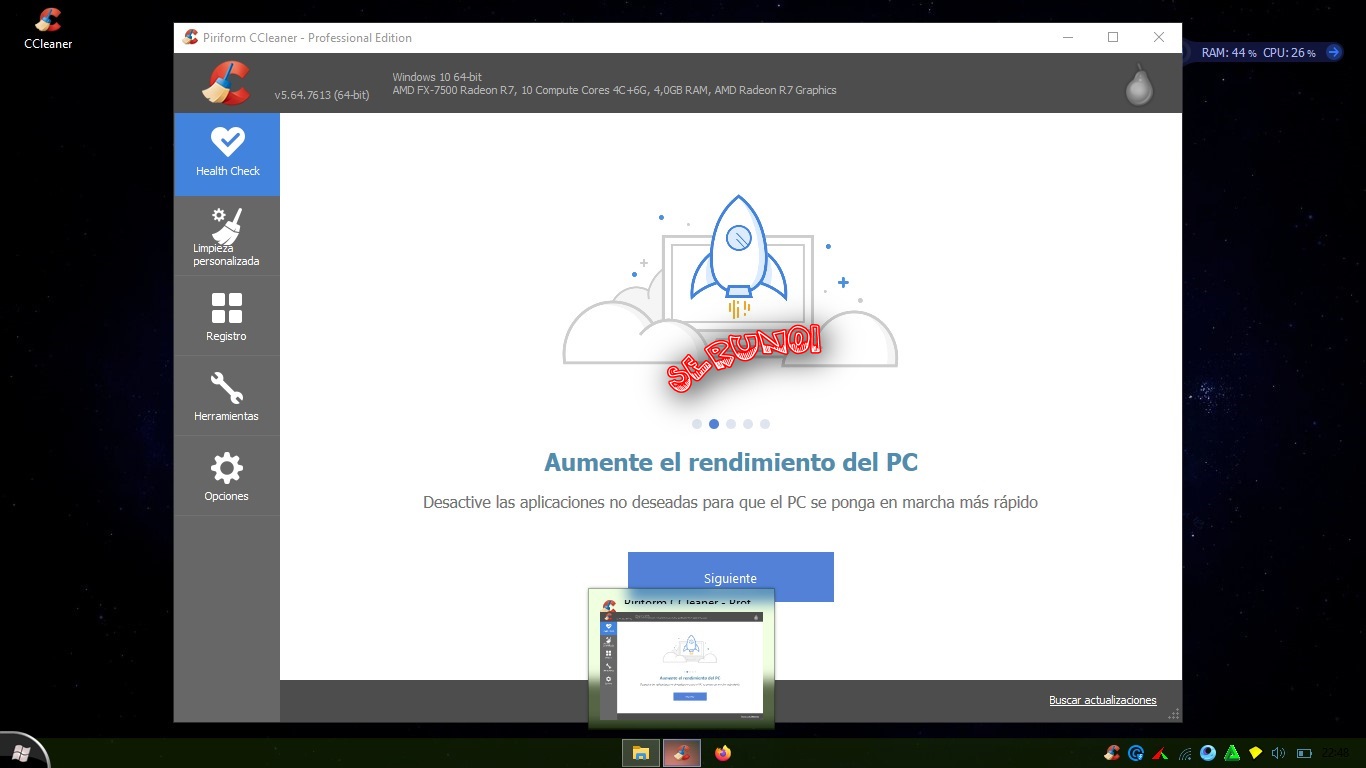Click the CCleaner tray icon

[1112, 753]
